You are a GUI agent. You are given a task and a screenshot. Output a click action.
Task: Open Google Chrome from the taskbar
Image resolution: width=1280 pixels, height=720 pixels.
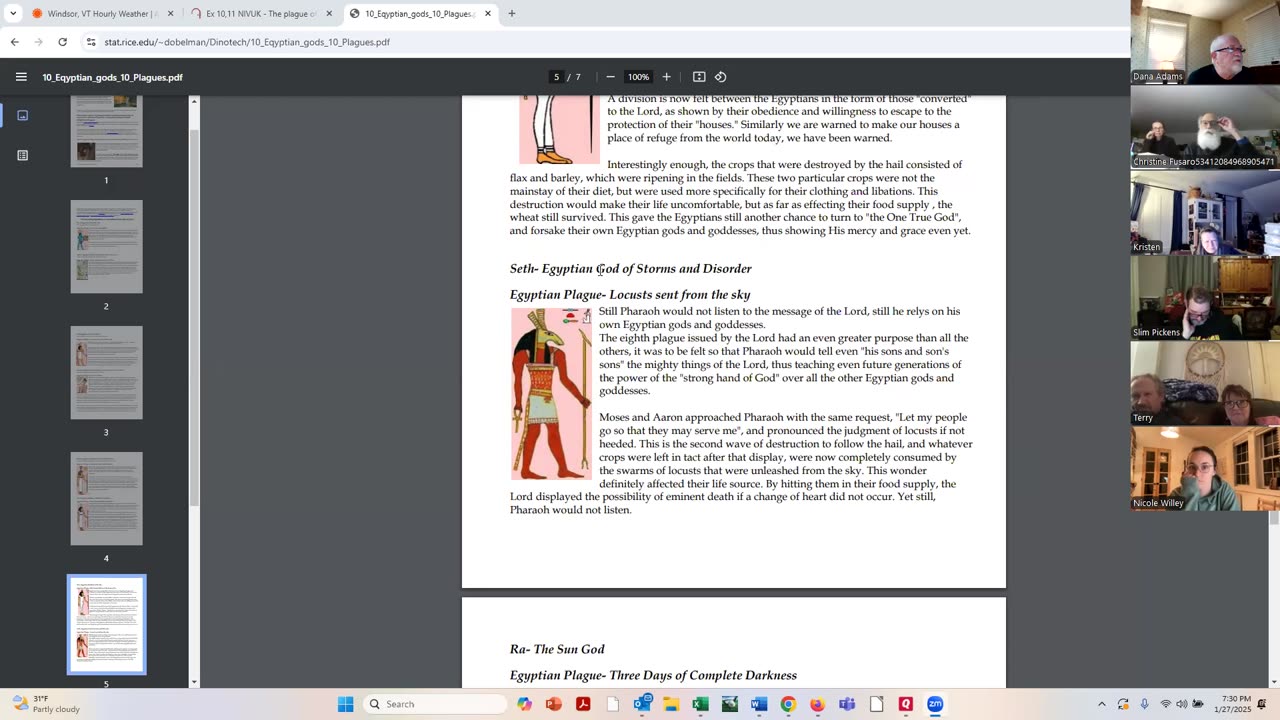788,704
